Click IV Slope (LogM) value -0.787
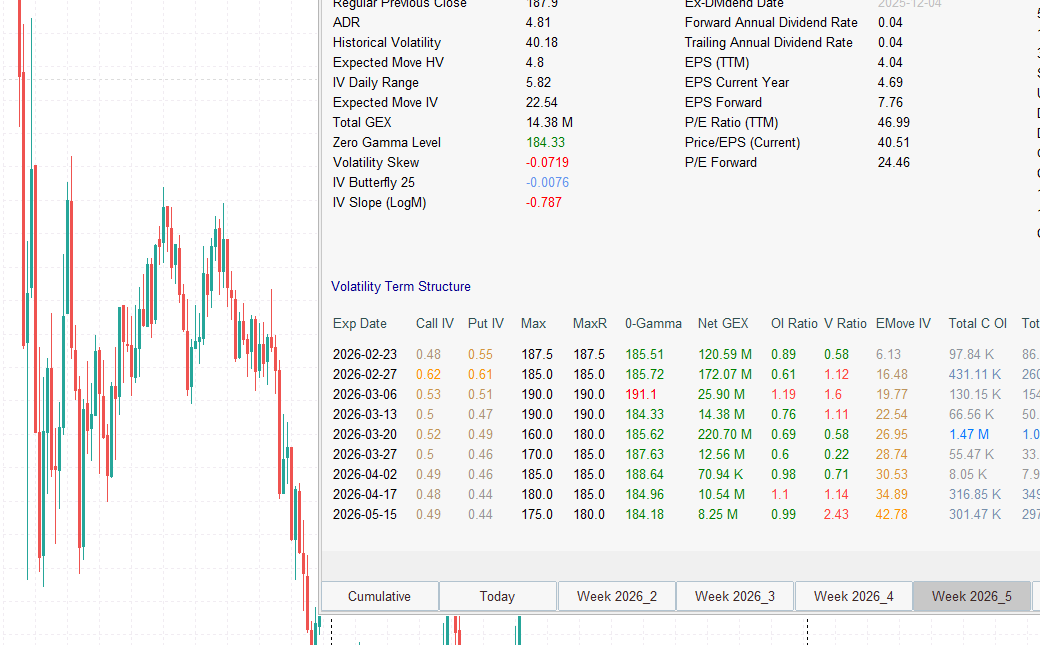 click(x=544, y=202)
